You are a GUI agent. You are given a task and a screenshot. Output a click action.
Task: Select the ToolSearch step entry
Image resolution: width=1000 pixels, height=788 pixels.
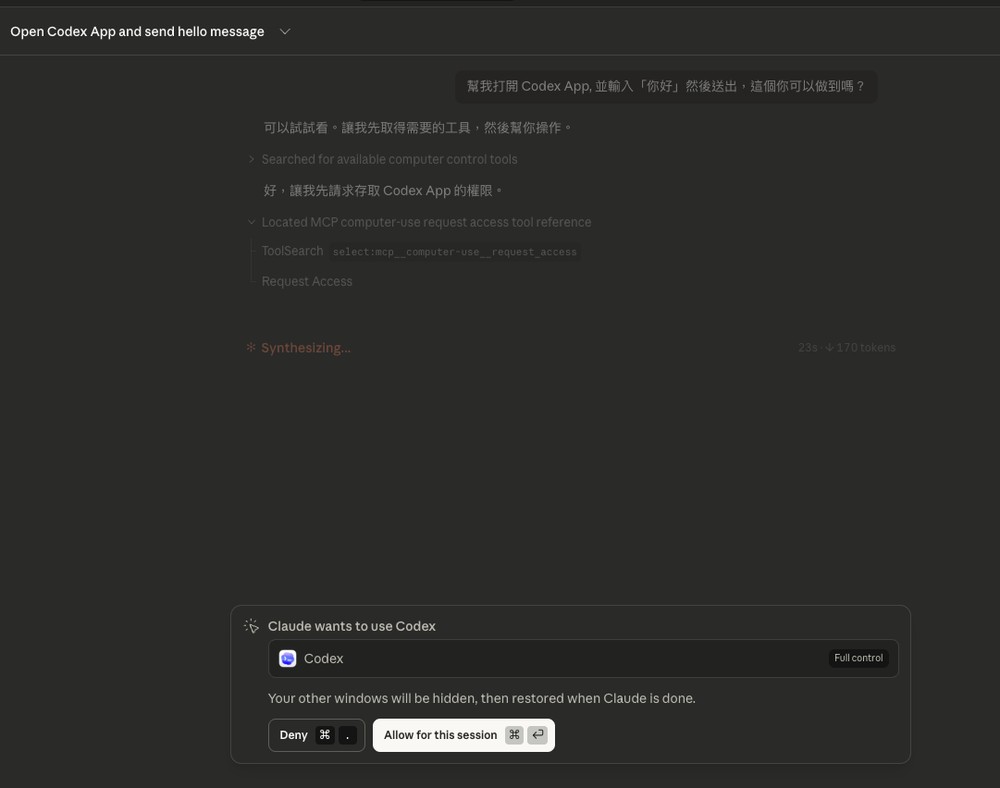[x=292, y=250]
